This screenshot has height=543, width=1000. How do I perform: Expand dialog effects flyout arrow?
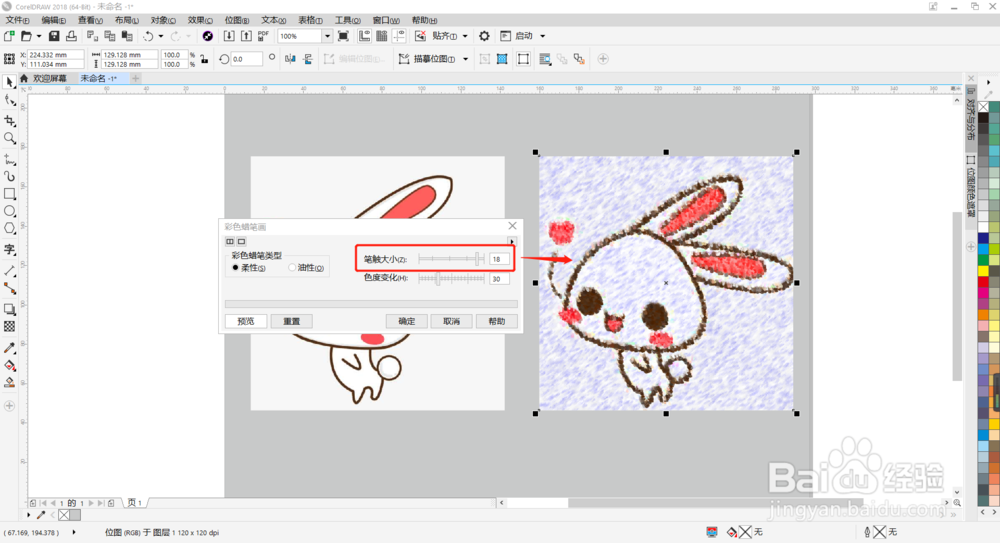pos(511,242)
